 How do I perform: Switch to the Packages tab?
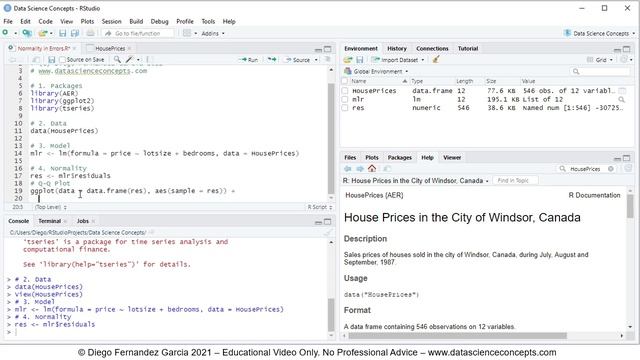[x=400, y=158]
